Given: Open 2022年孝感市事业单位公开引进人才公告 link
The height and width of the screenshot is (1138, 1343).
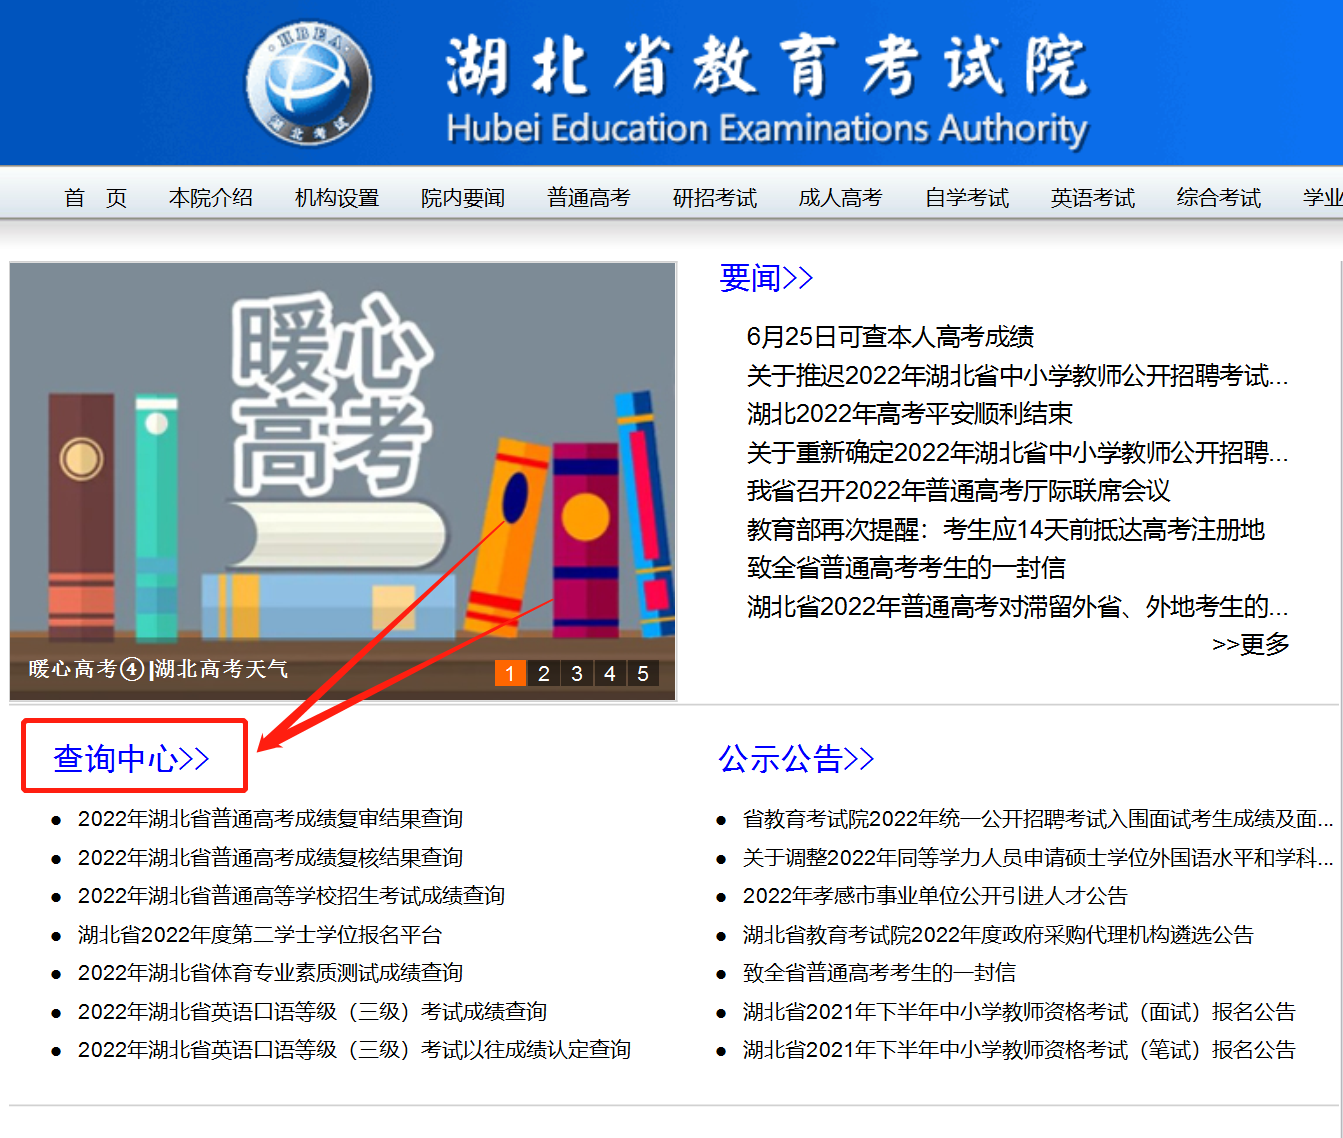Looking at the screenshot, I should click(935, 896).
